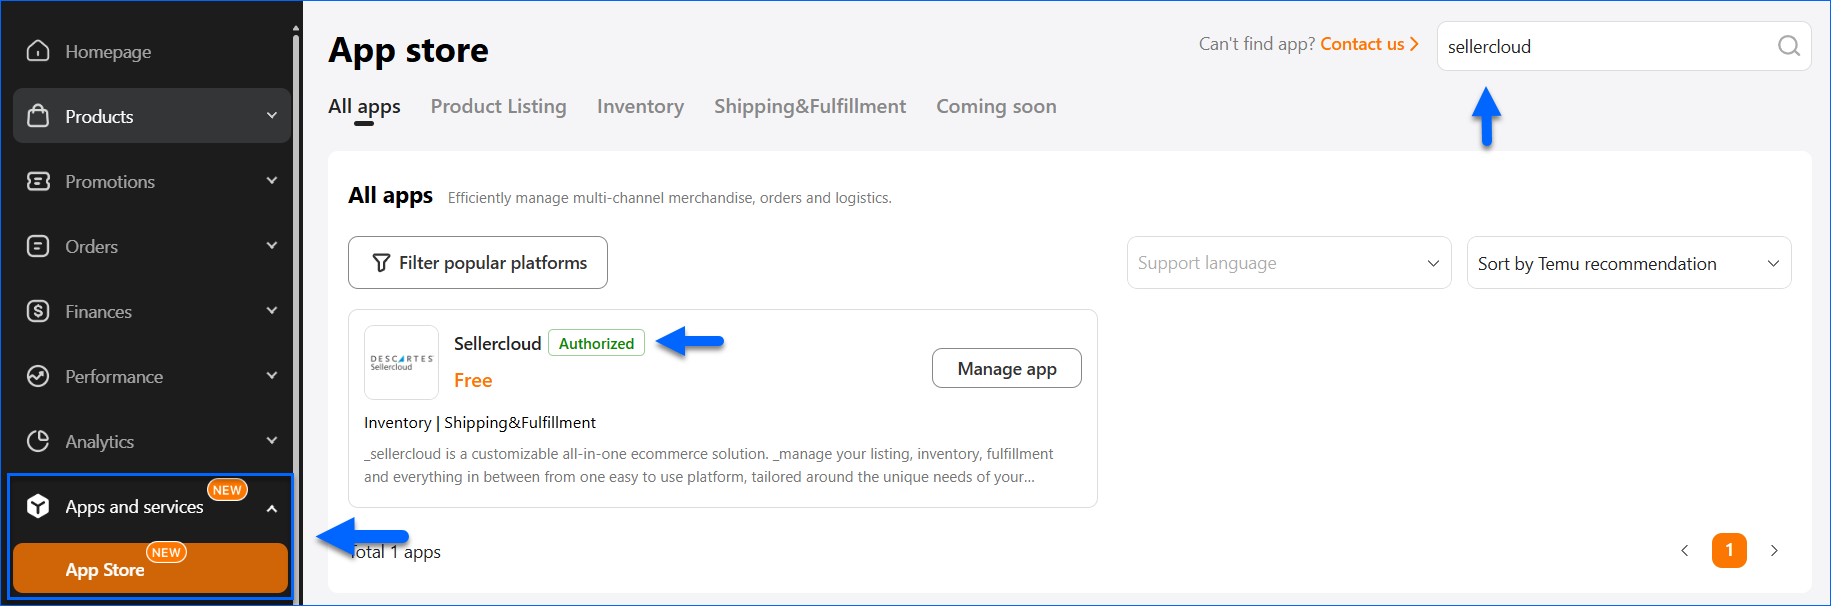Click the Orders list icon

click(38, 246)
